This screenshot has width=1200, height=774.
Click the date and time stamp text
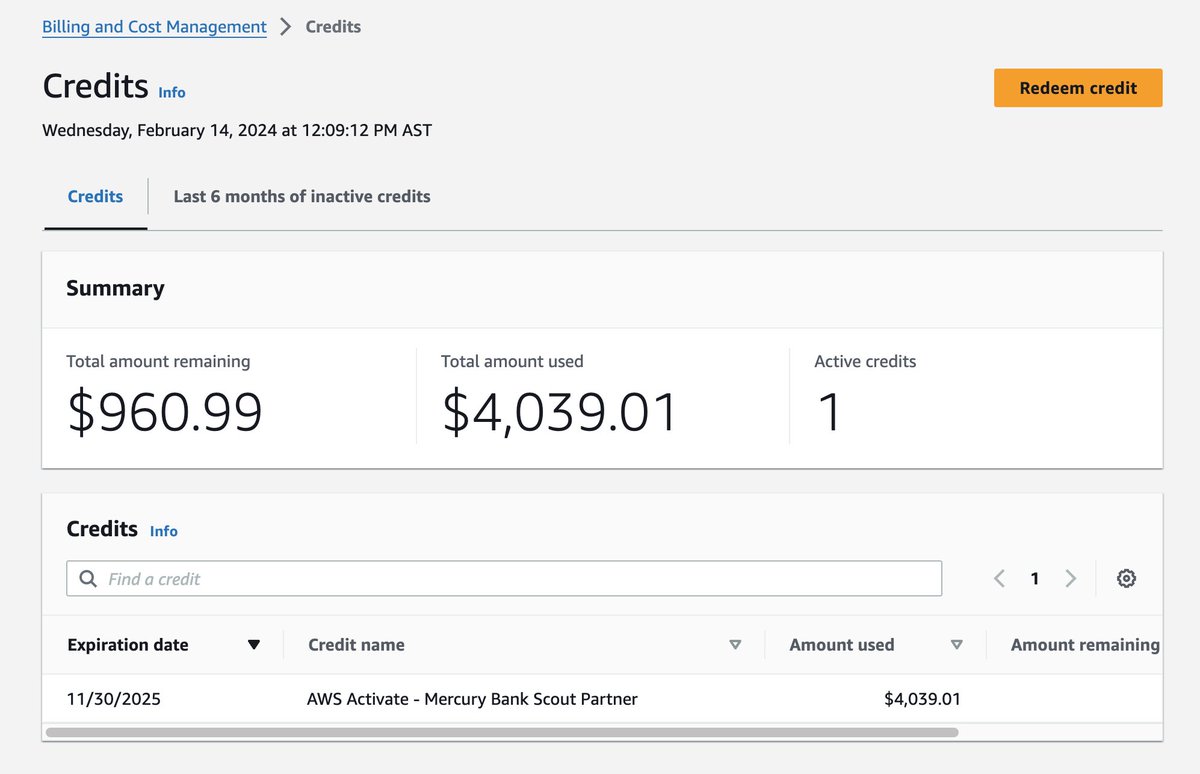pos(237,130)
